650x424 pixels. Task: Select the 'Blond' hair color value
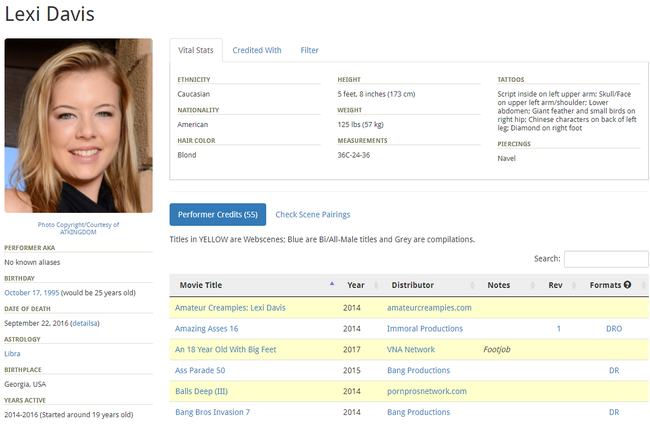pos(187,155)
